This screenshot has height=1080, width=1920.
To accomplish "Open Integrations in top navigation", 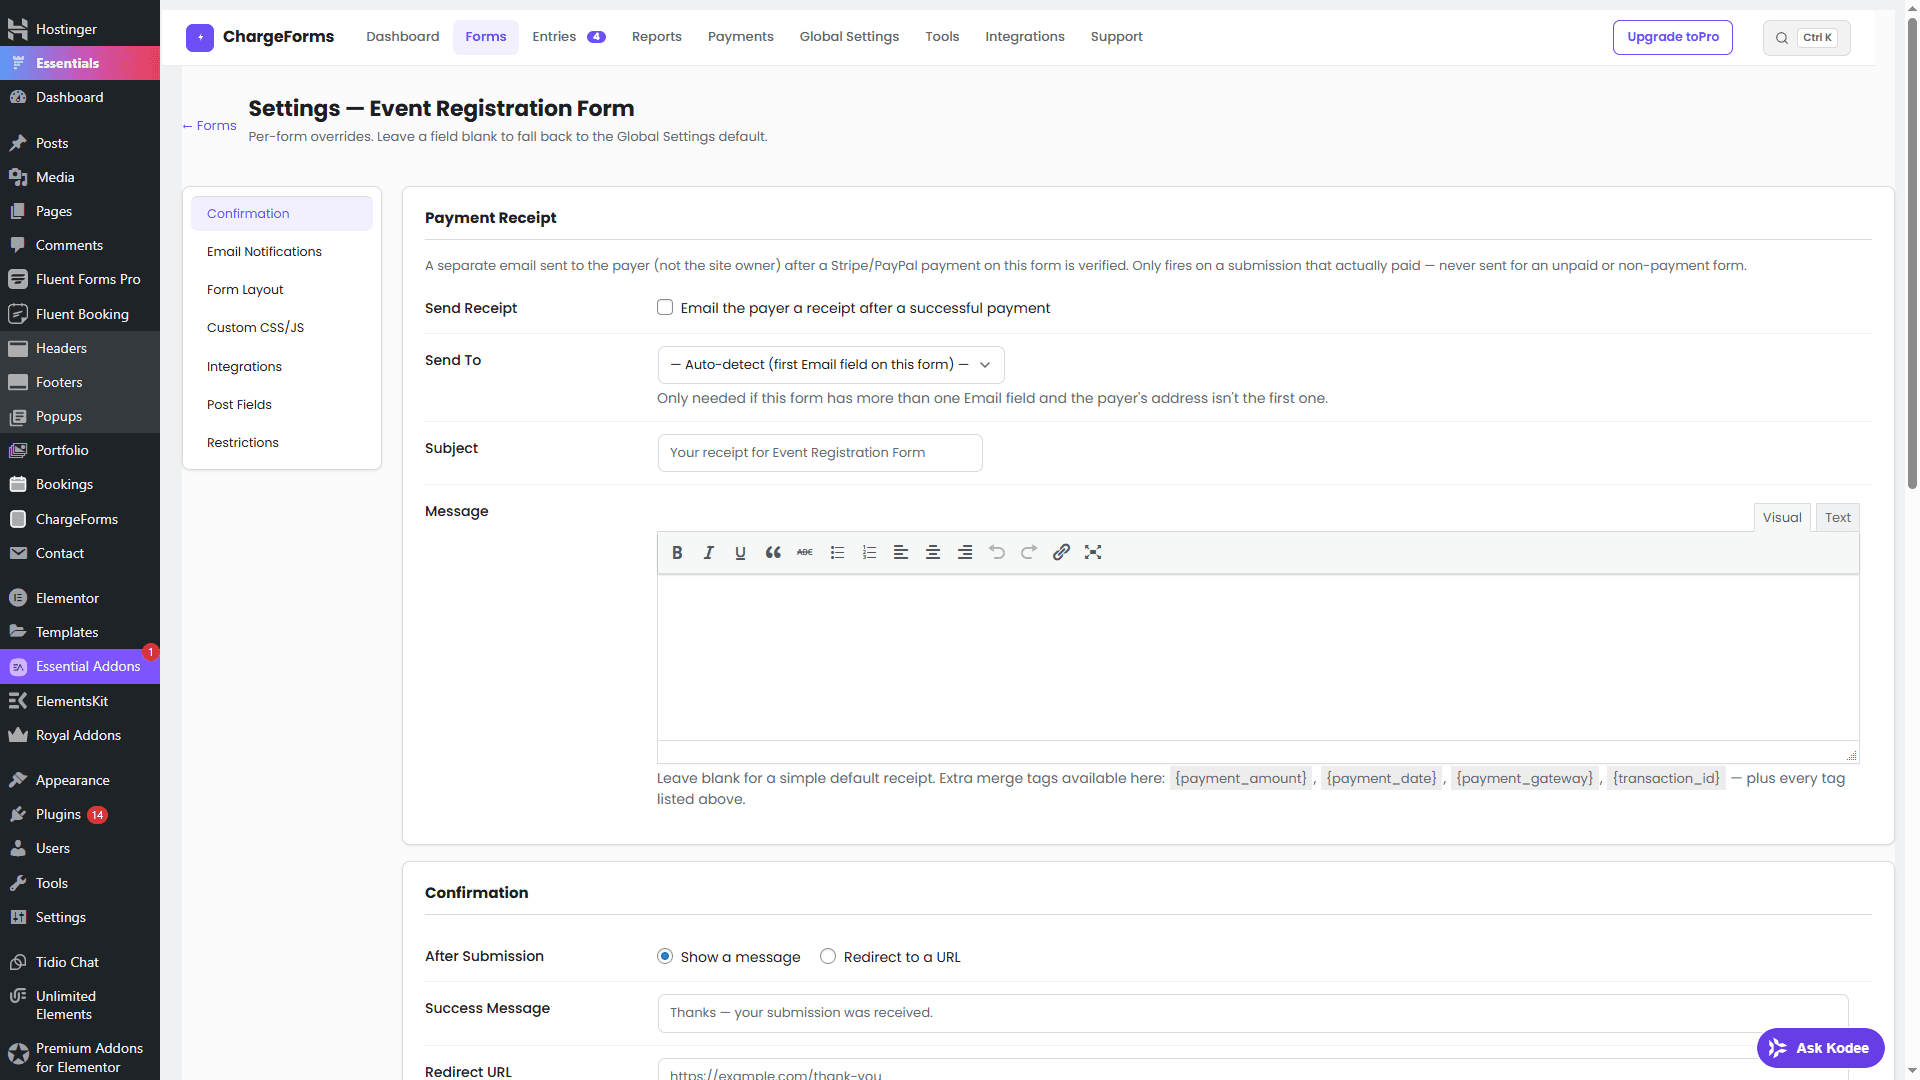I will pos(1024,37).
